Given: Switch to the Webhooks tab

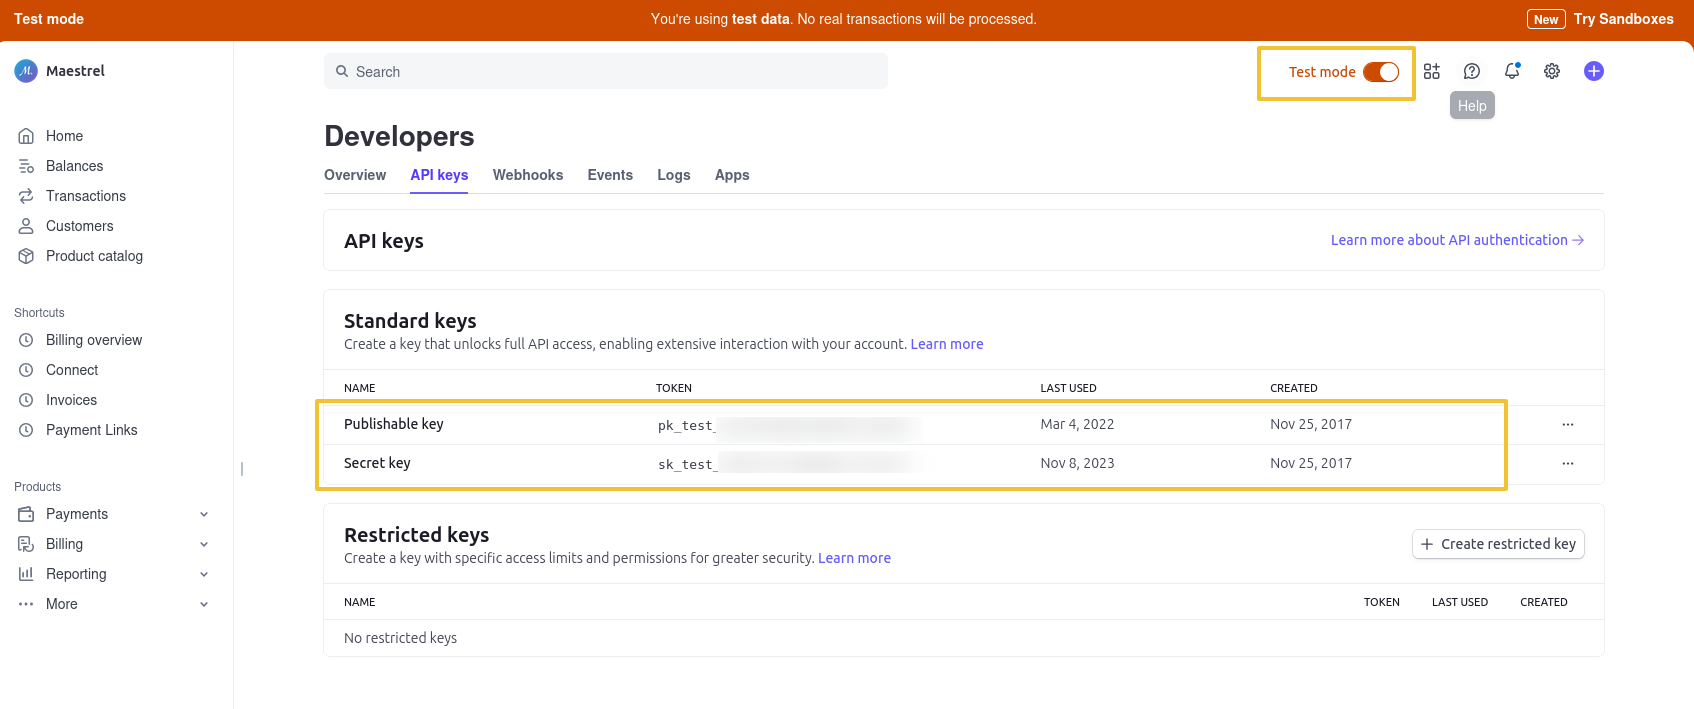Looking at the screenshot, I should [x=528, y=175].
